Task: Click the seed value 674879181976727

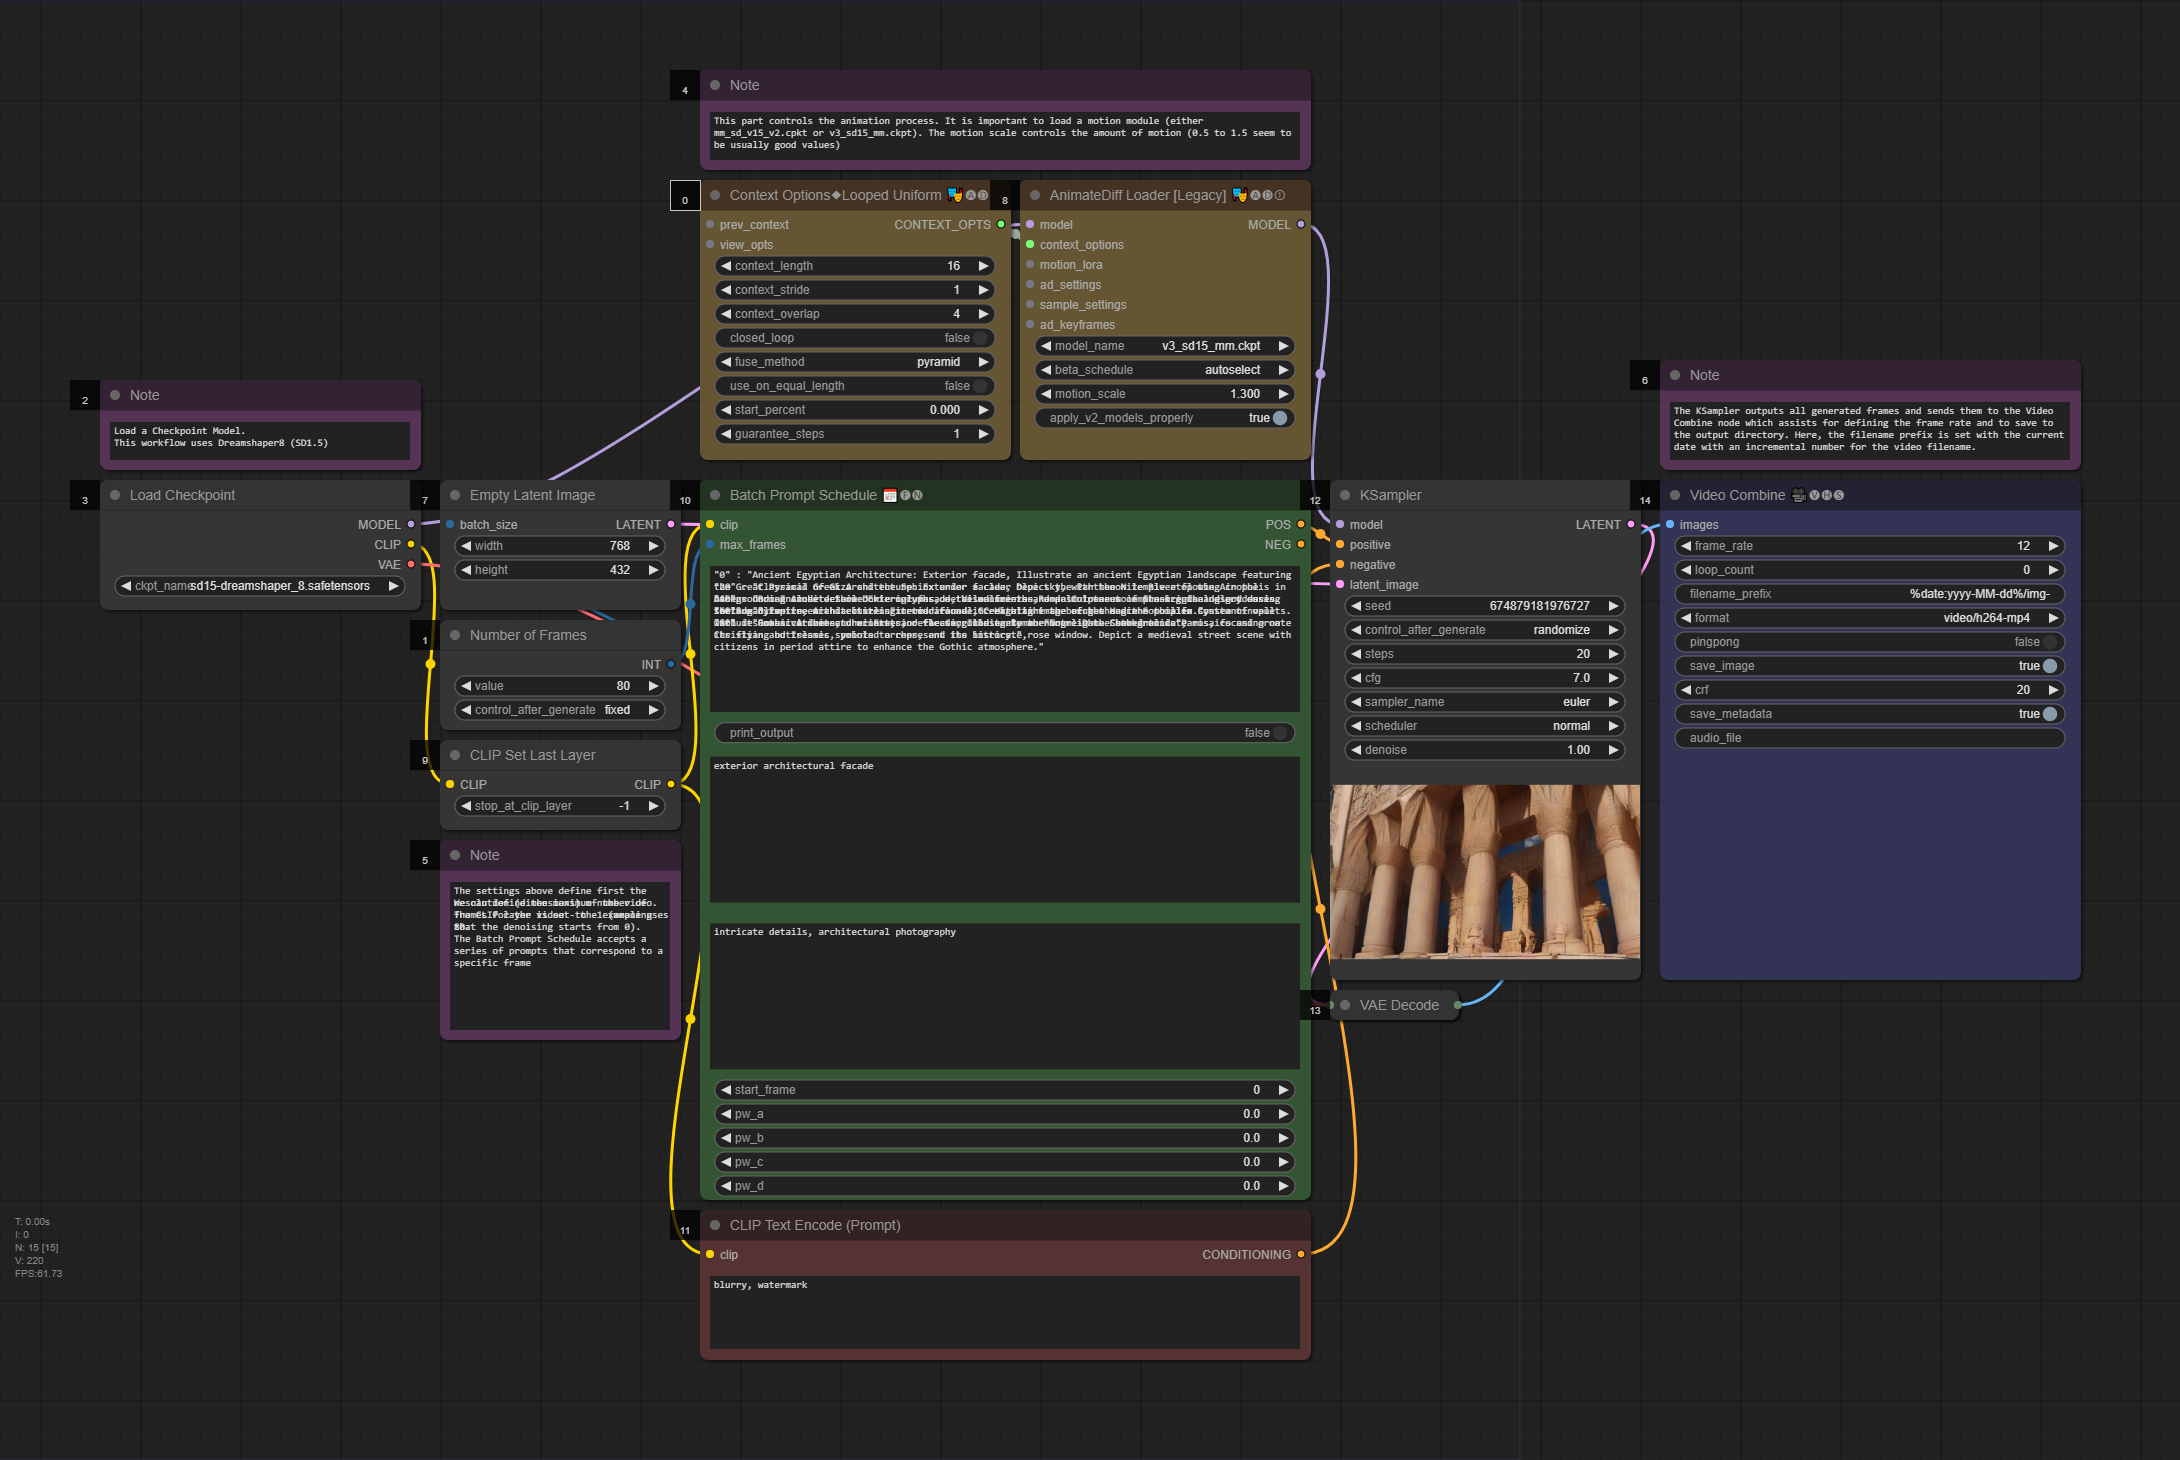Action: [1539, 606]
